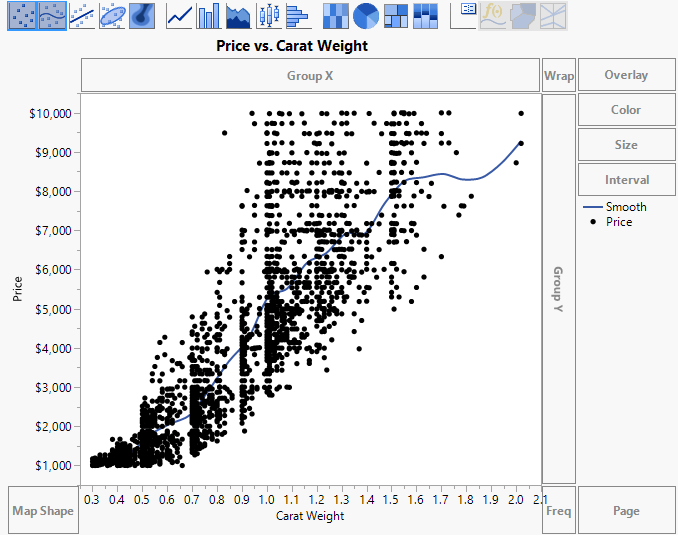
Task: Toggle the Smoother element icon
Action: pos(52,16)
